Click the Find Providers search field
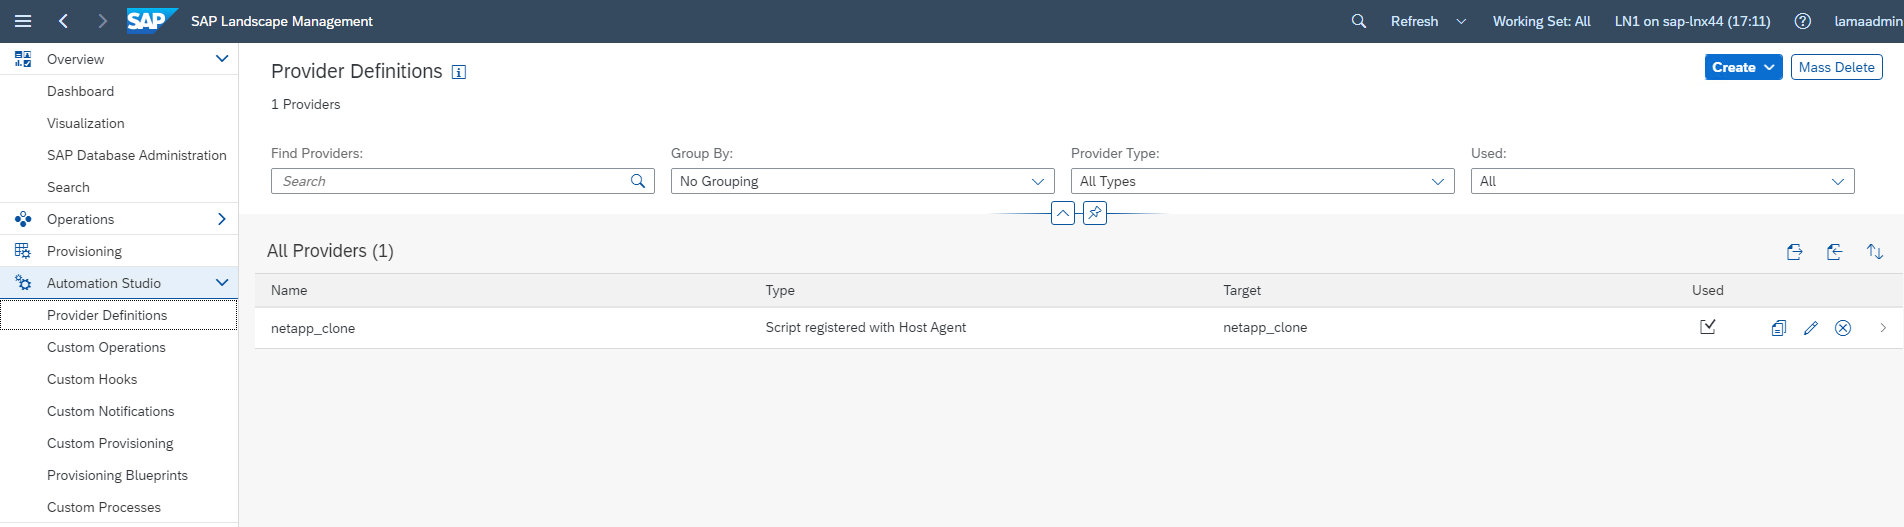Screen dimensions: 1904x527 (x=450, y=181)
